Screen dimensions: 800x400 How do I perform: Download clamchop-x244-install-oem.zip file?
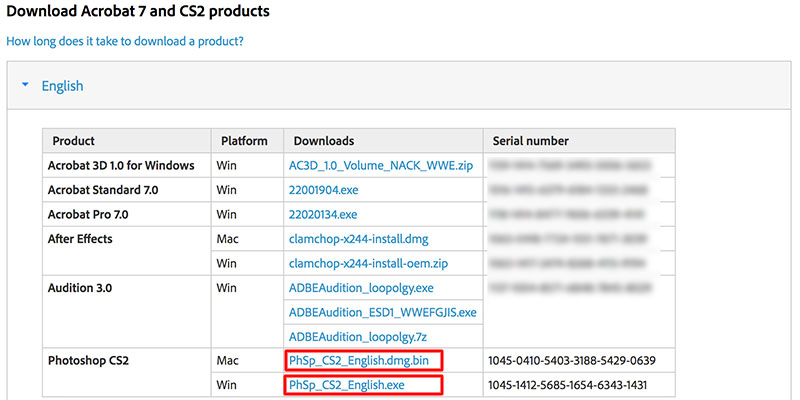(368, 263)
